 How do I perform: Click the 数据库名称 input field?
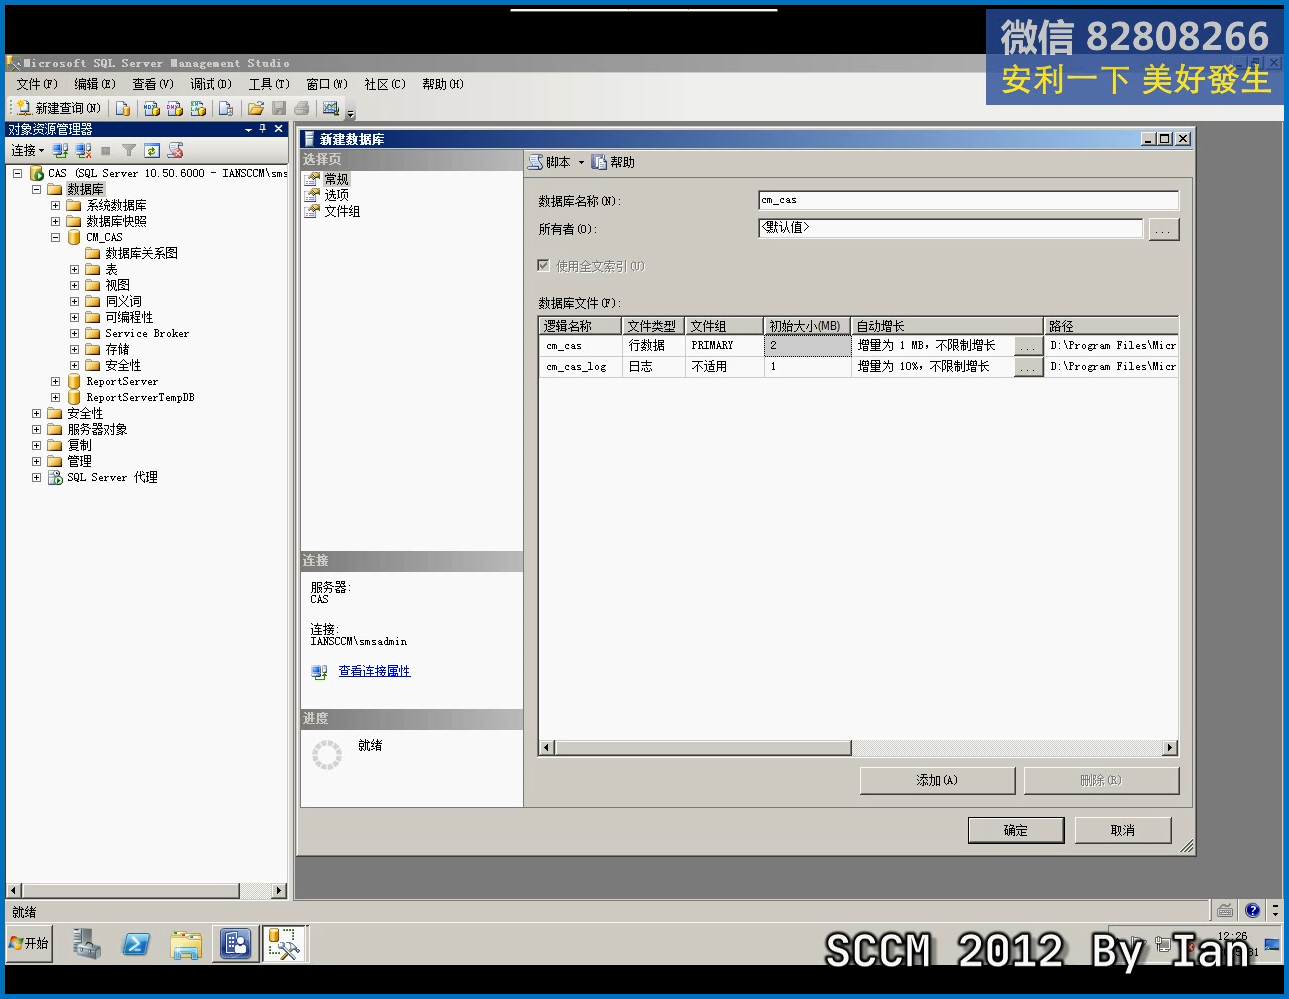[x=968, y=201]
